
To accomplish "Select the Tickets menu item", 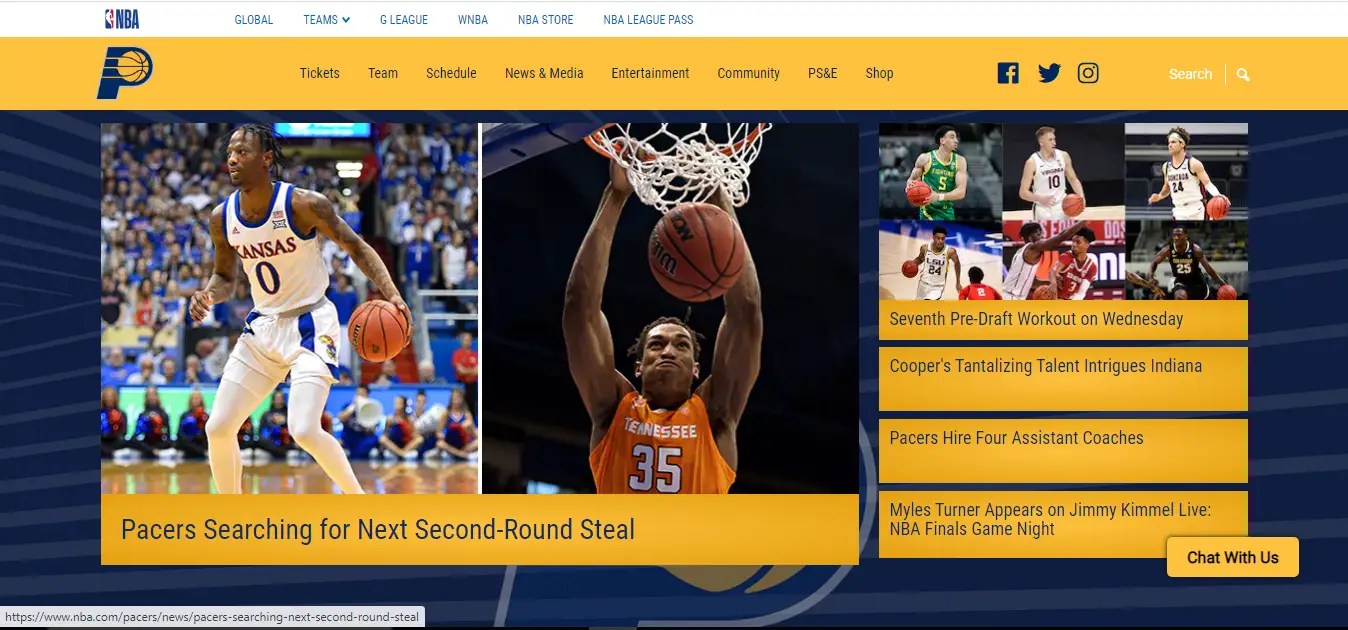I will click(319, 73).
